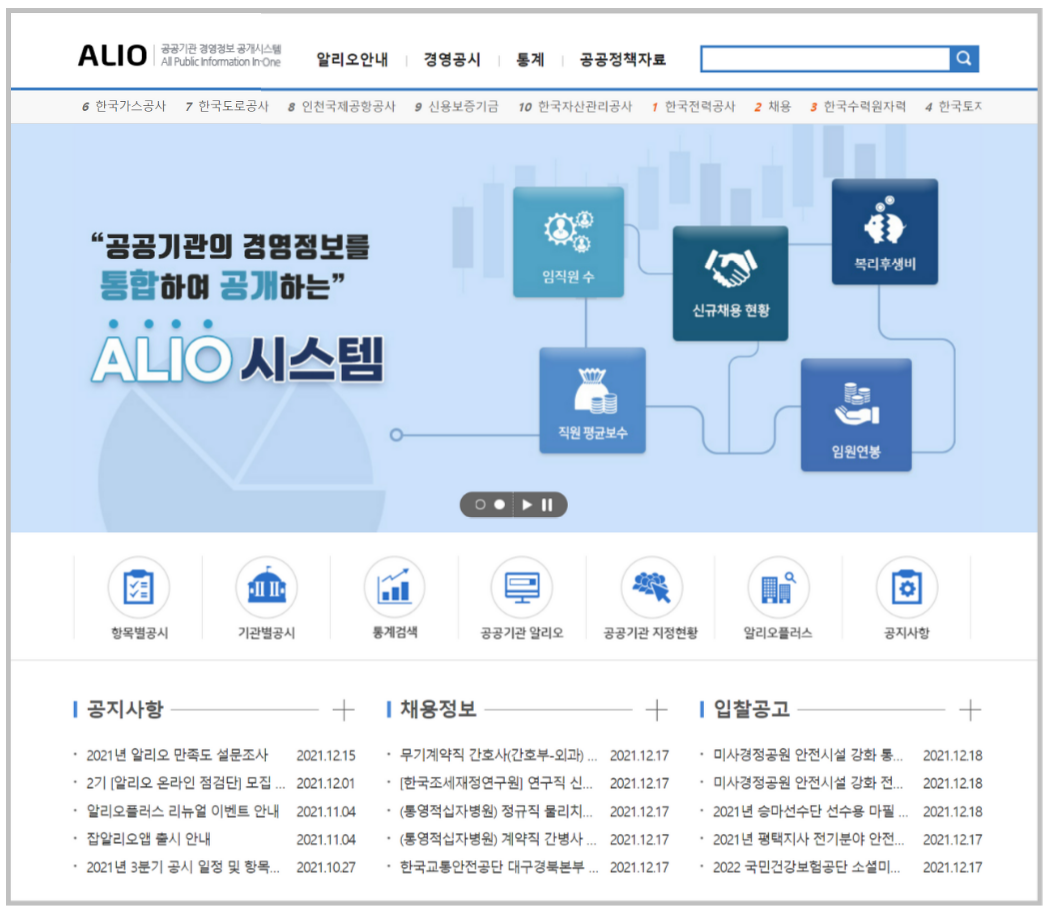
Task: Click the 채용정보 section heading
Action: coord(438,709)
